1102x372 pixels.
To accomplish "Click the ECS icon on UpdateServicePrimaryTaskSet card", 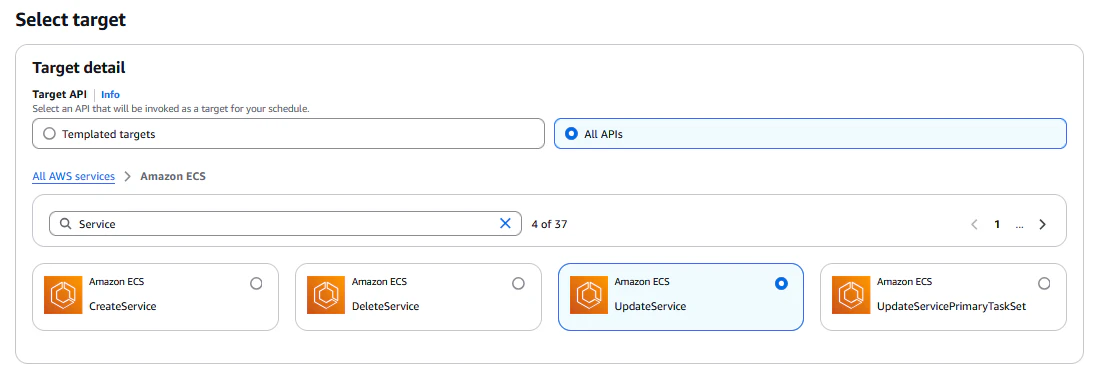I will point(851,295).
